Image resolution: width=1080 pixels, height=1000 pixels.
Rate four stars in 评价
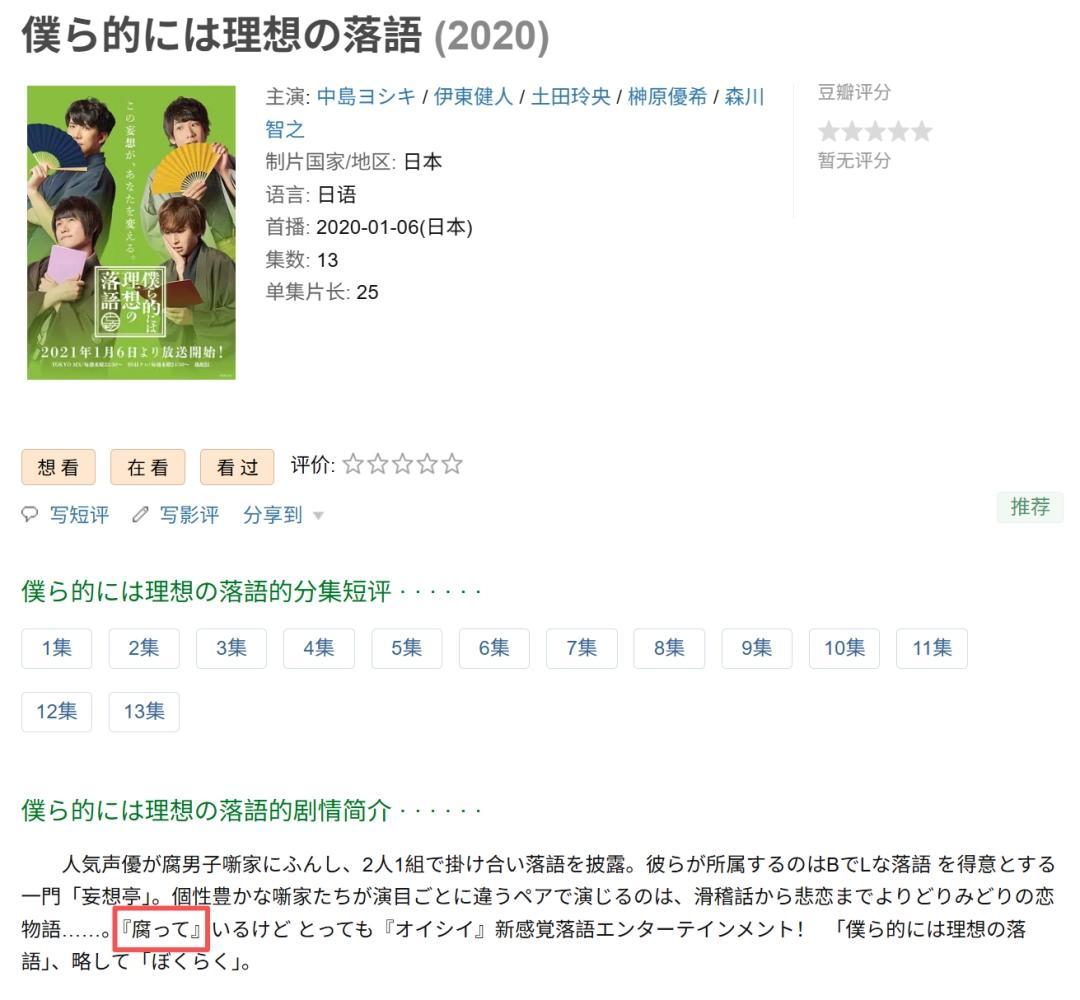point(427,464)
